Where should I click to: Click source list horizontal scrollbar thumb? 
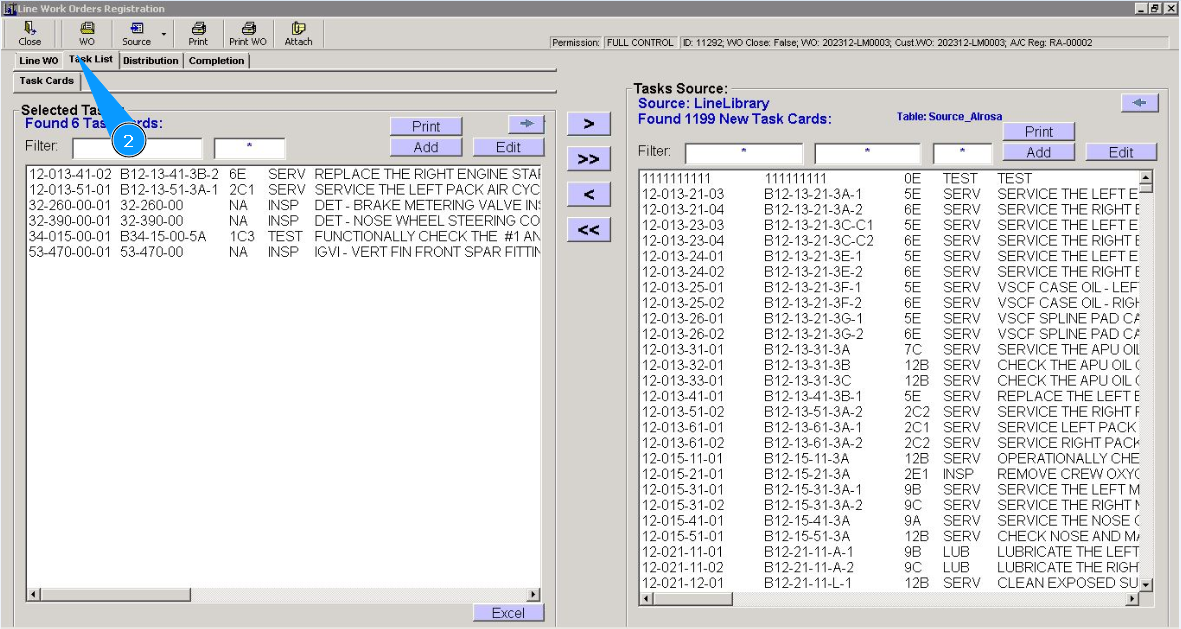click(692, 599)
